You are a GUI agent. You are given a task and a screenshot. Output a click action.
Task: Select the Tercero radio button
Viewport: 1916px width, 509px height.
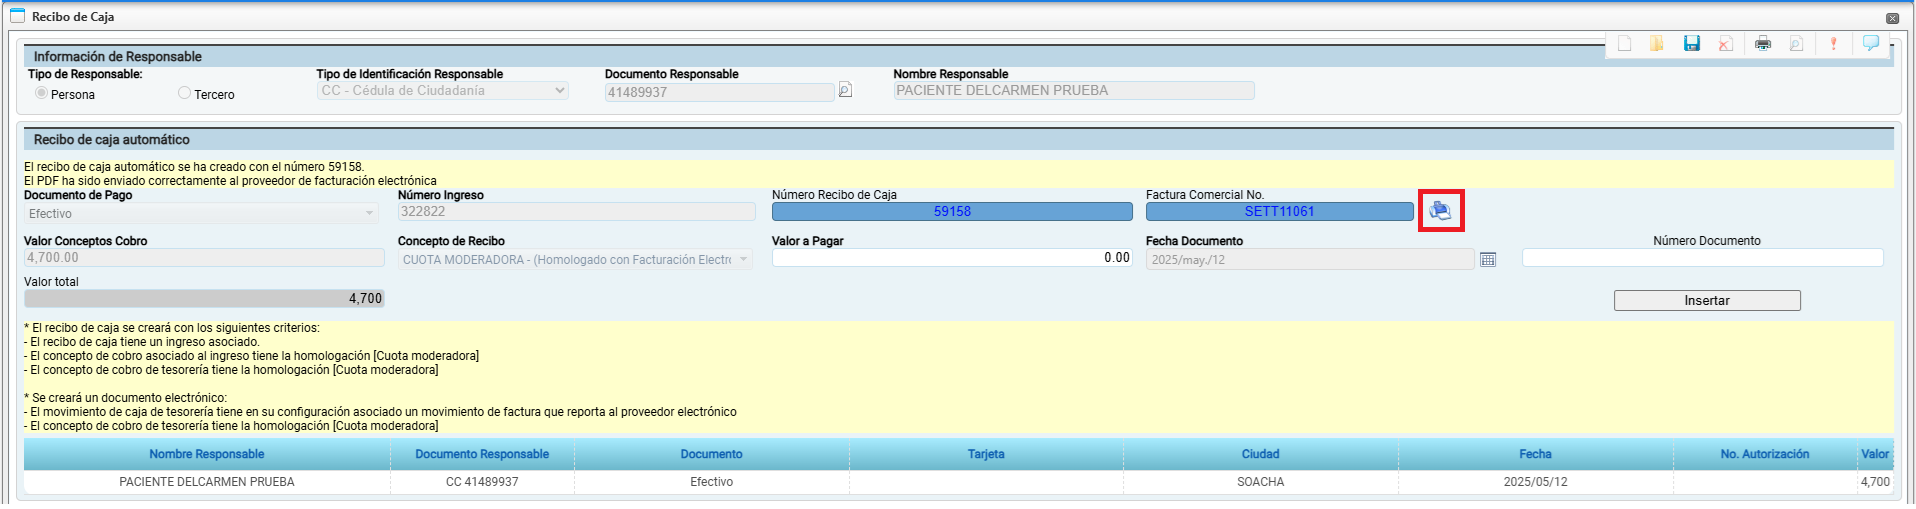184,93
